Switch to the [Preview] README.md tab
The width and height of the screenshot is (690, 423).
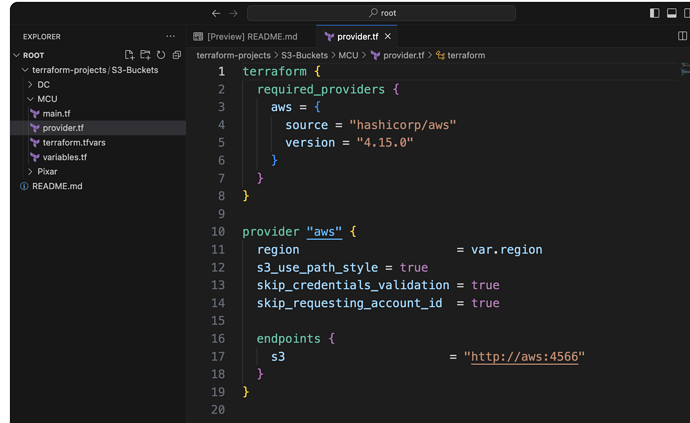point(251,37)
